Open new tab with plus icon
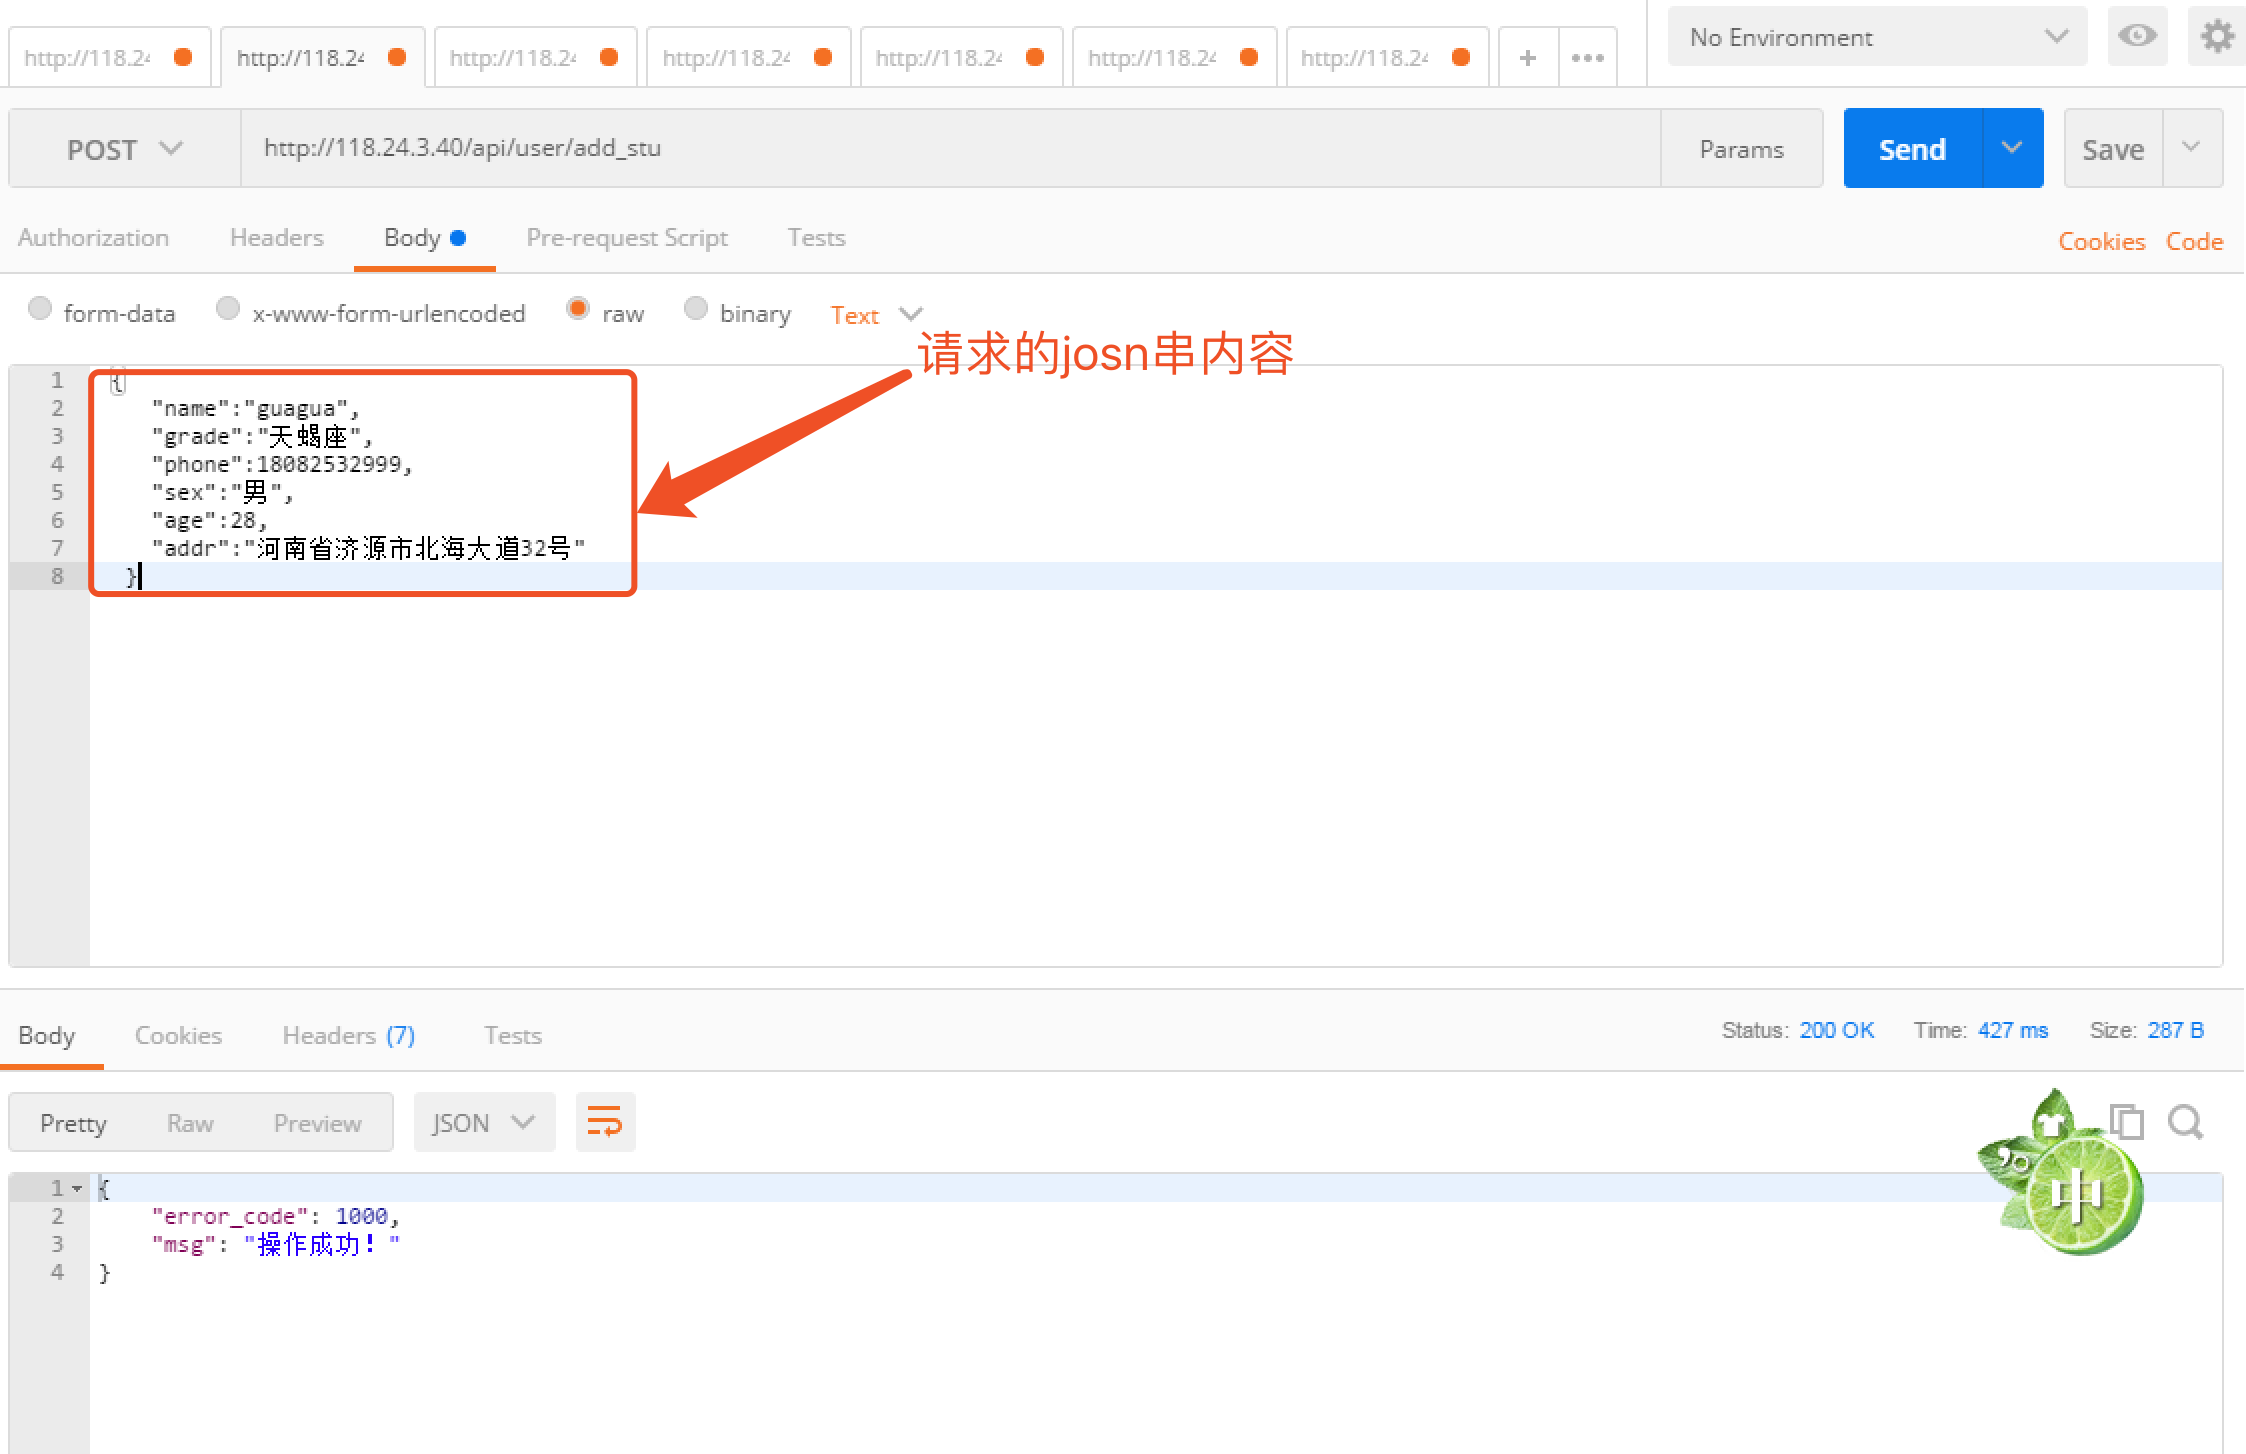This screenshot has width=2246, height=1454. tap(1527, 58)
